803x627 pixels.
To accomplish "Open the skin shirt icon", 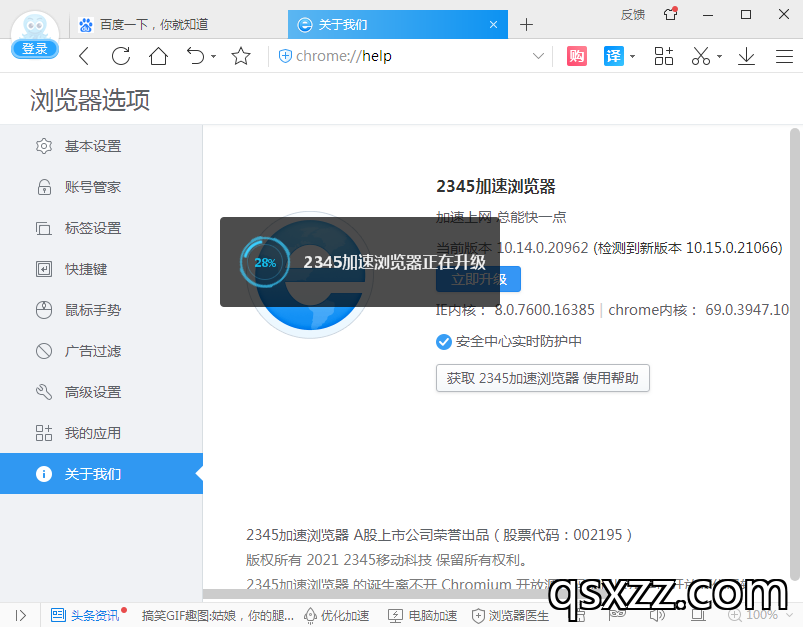I will pyautogui.click(x=670, y=14).
